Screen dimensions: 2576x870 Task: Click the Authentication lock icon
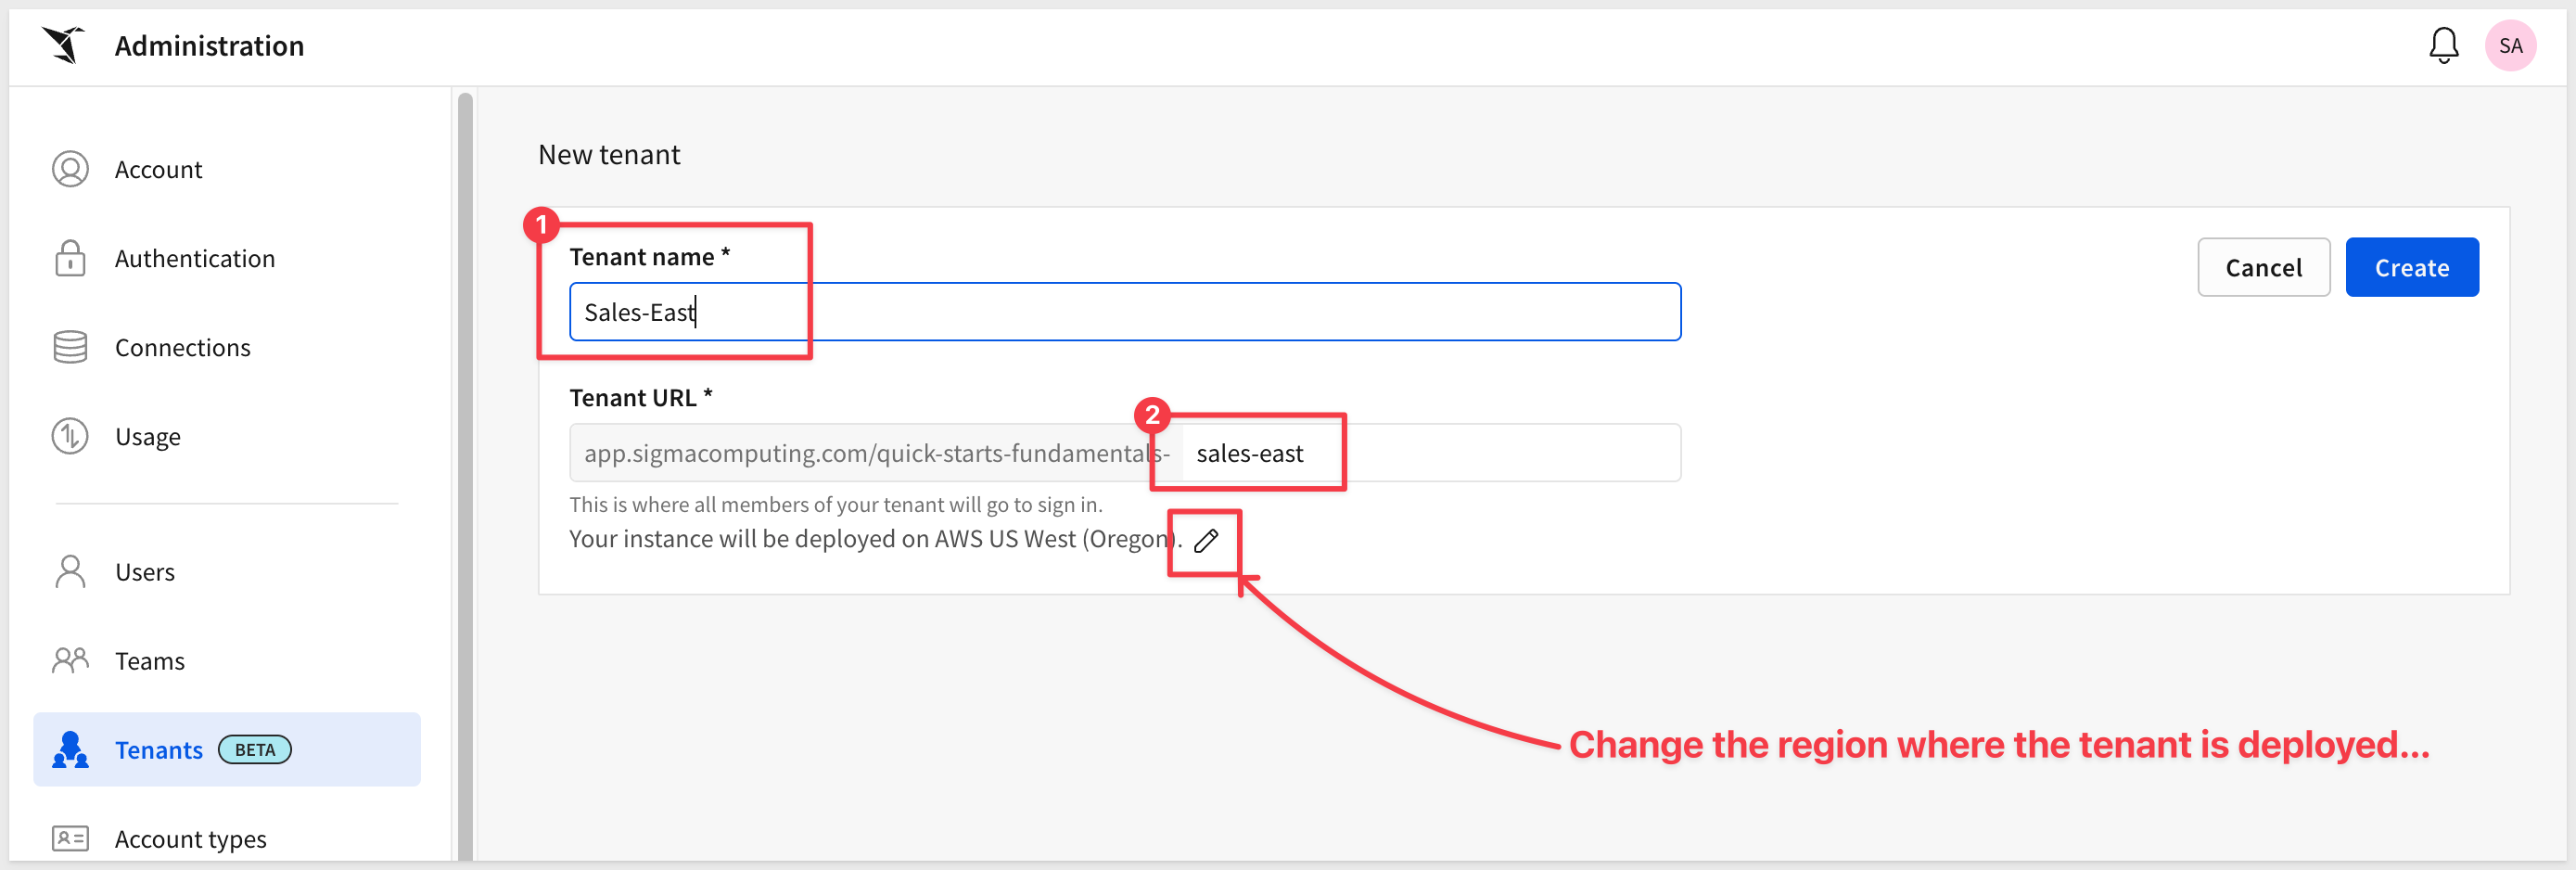click(70, 258)
